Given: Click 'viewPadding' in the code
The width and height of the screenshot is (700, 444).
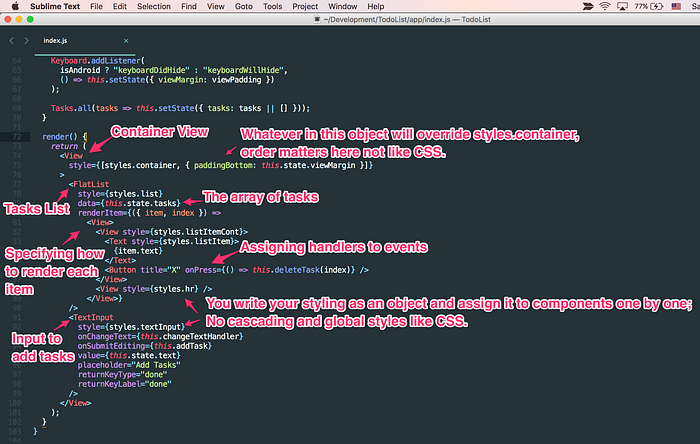Looking at the screenshot, I should (x=236, y=80).
